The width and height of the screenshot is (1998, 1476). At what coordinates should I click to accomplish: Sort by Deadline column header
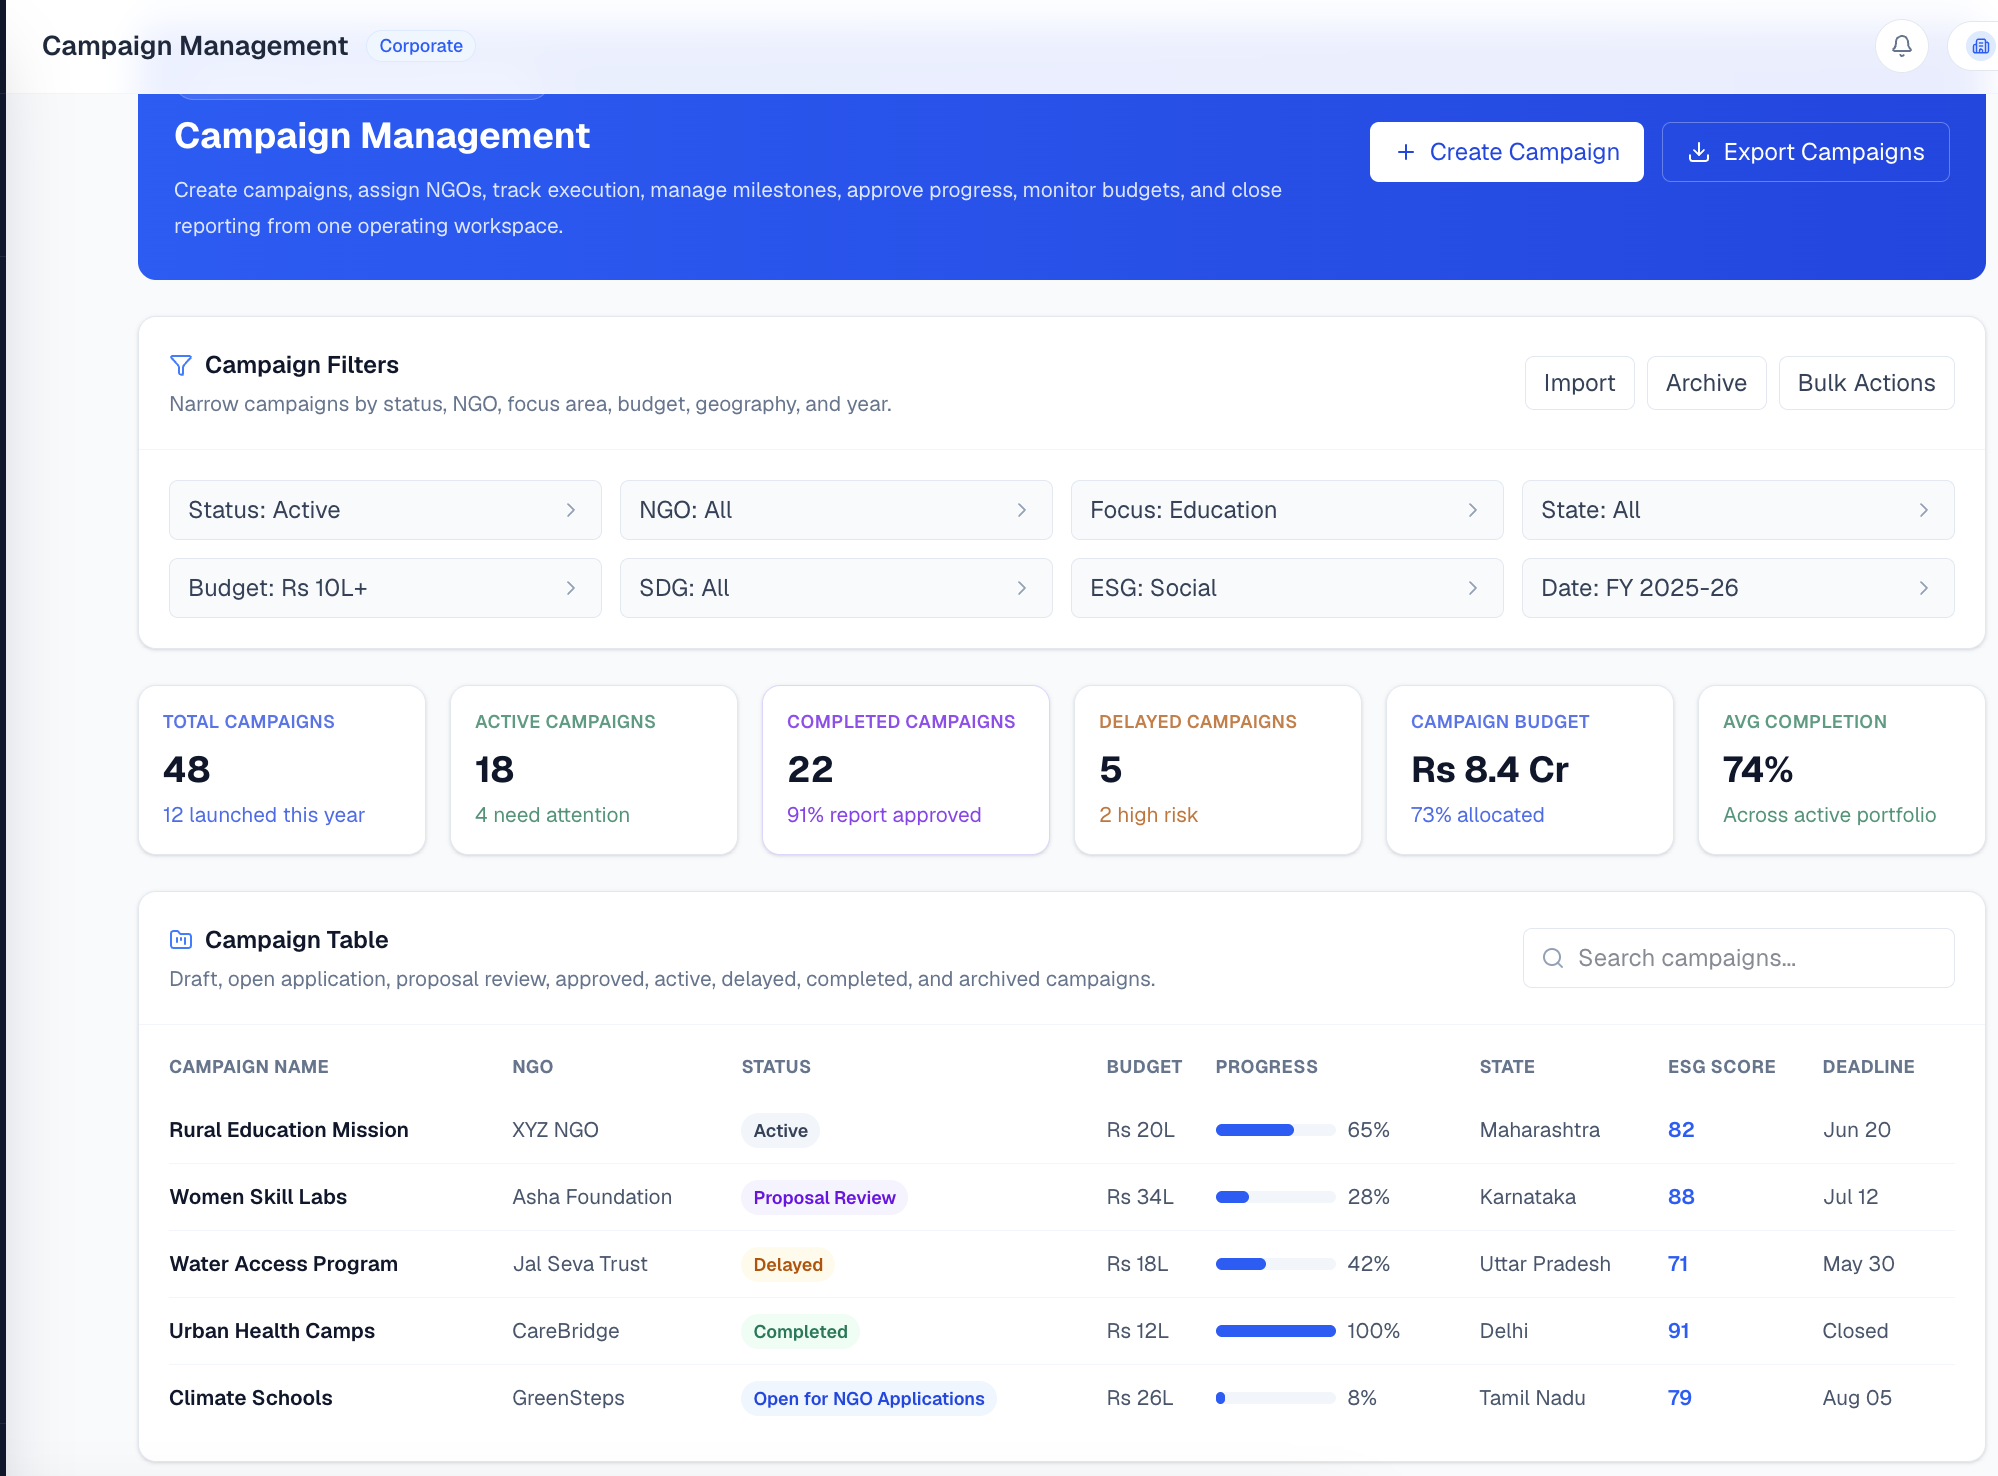pyautogui.click(x=1868, y=1067)
